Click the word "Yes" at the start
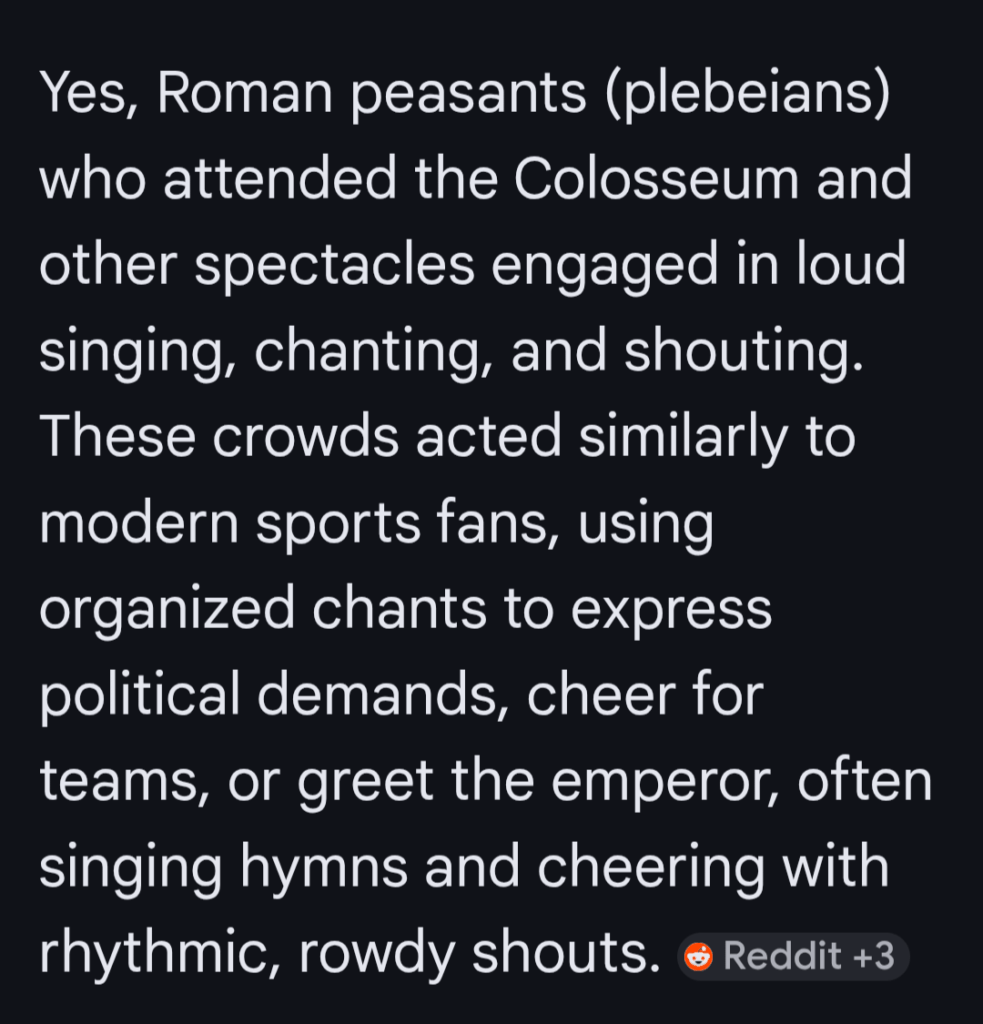Screen dimensions: 983x1024 85,93
